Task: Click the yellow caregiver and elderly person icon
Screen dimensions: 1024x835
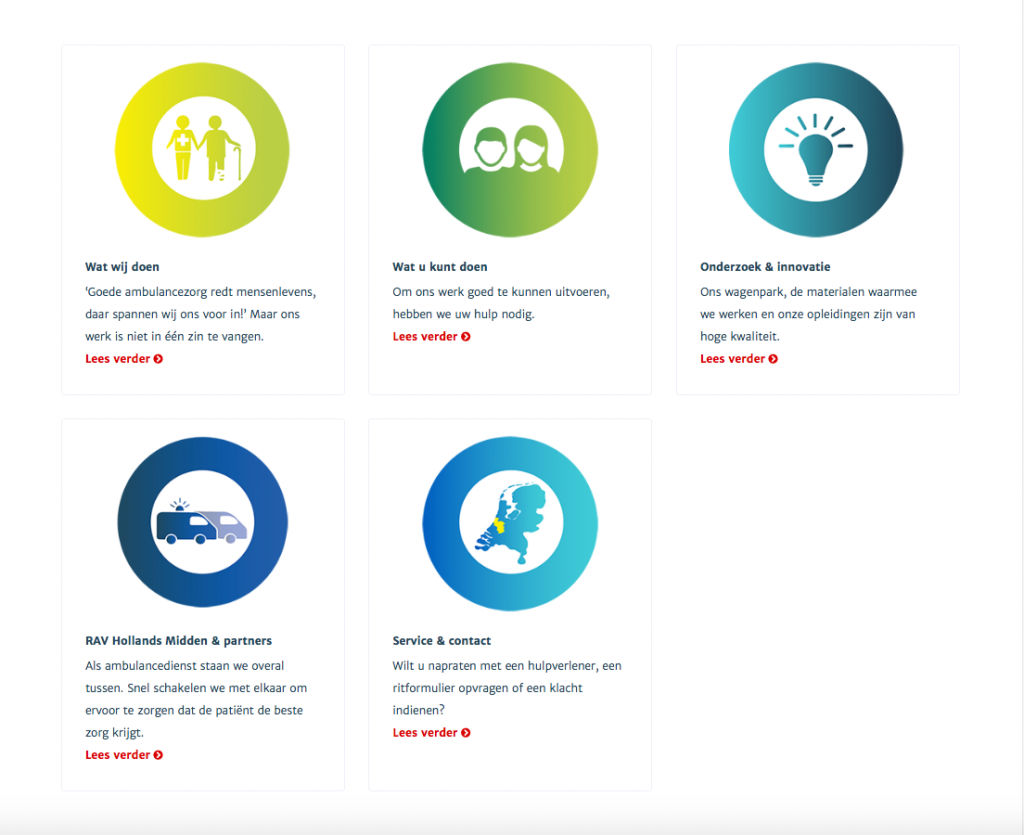Action: click(202, 150)
